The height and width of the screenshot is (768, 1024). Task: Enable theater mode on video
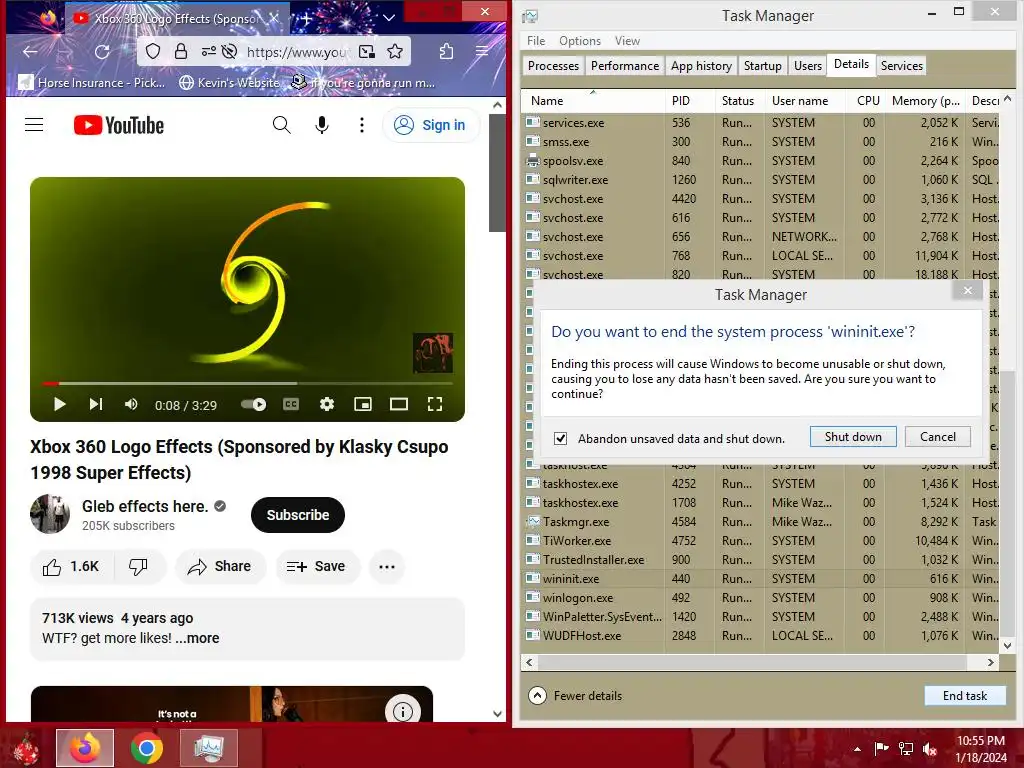399,404
